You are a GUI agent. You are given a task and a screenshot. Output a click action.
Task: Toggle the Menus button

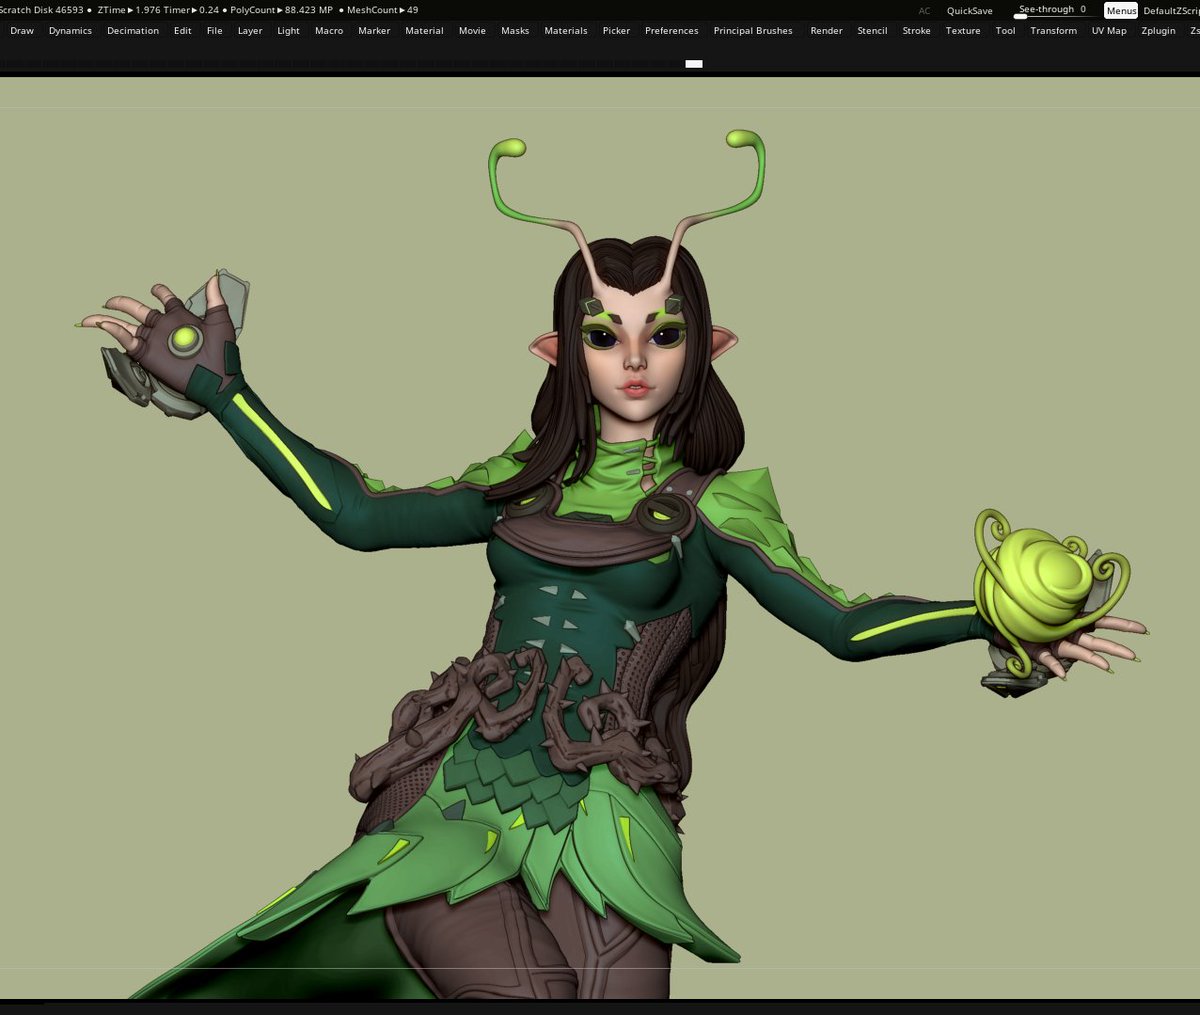[1121, 11]
